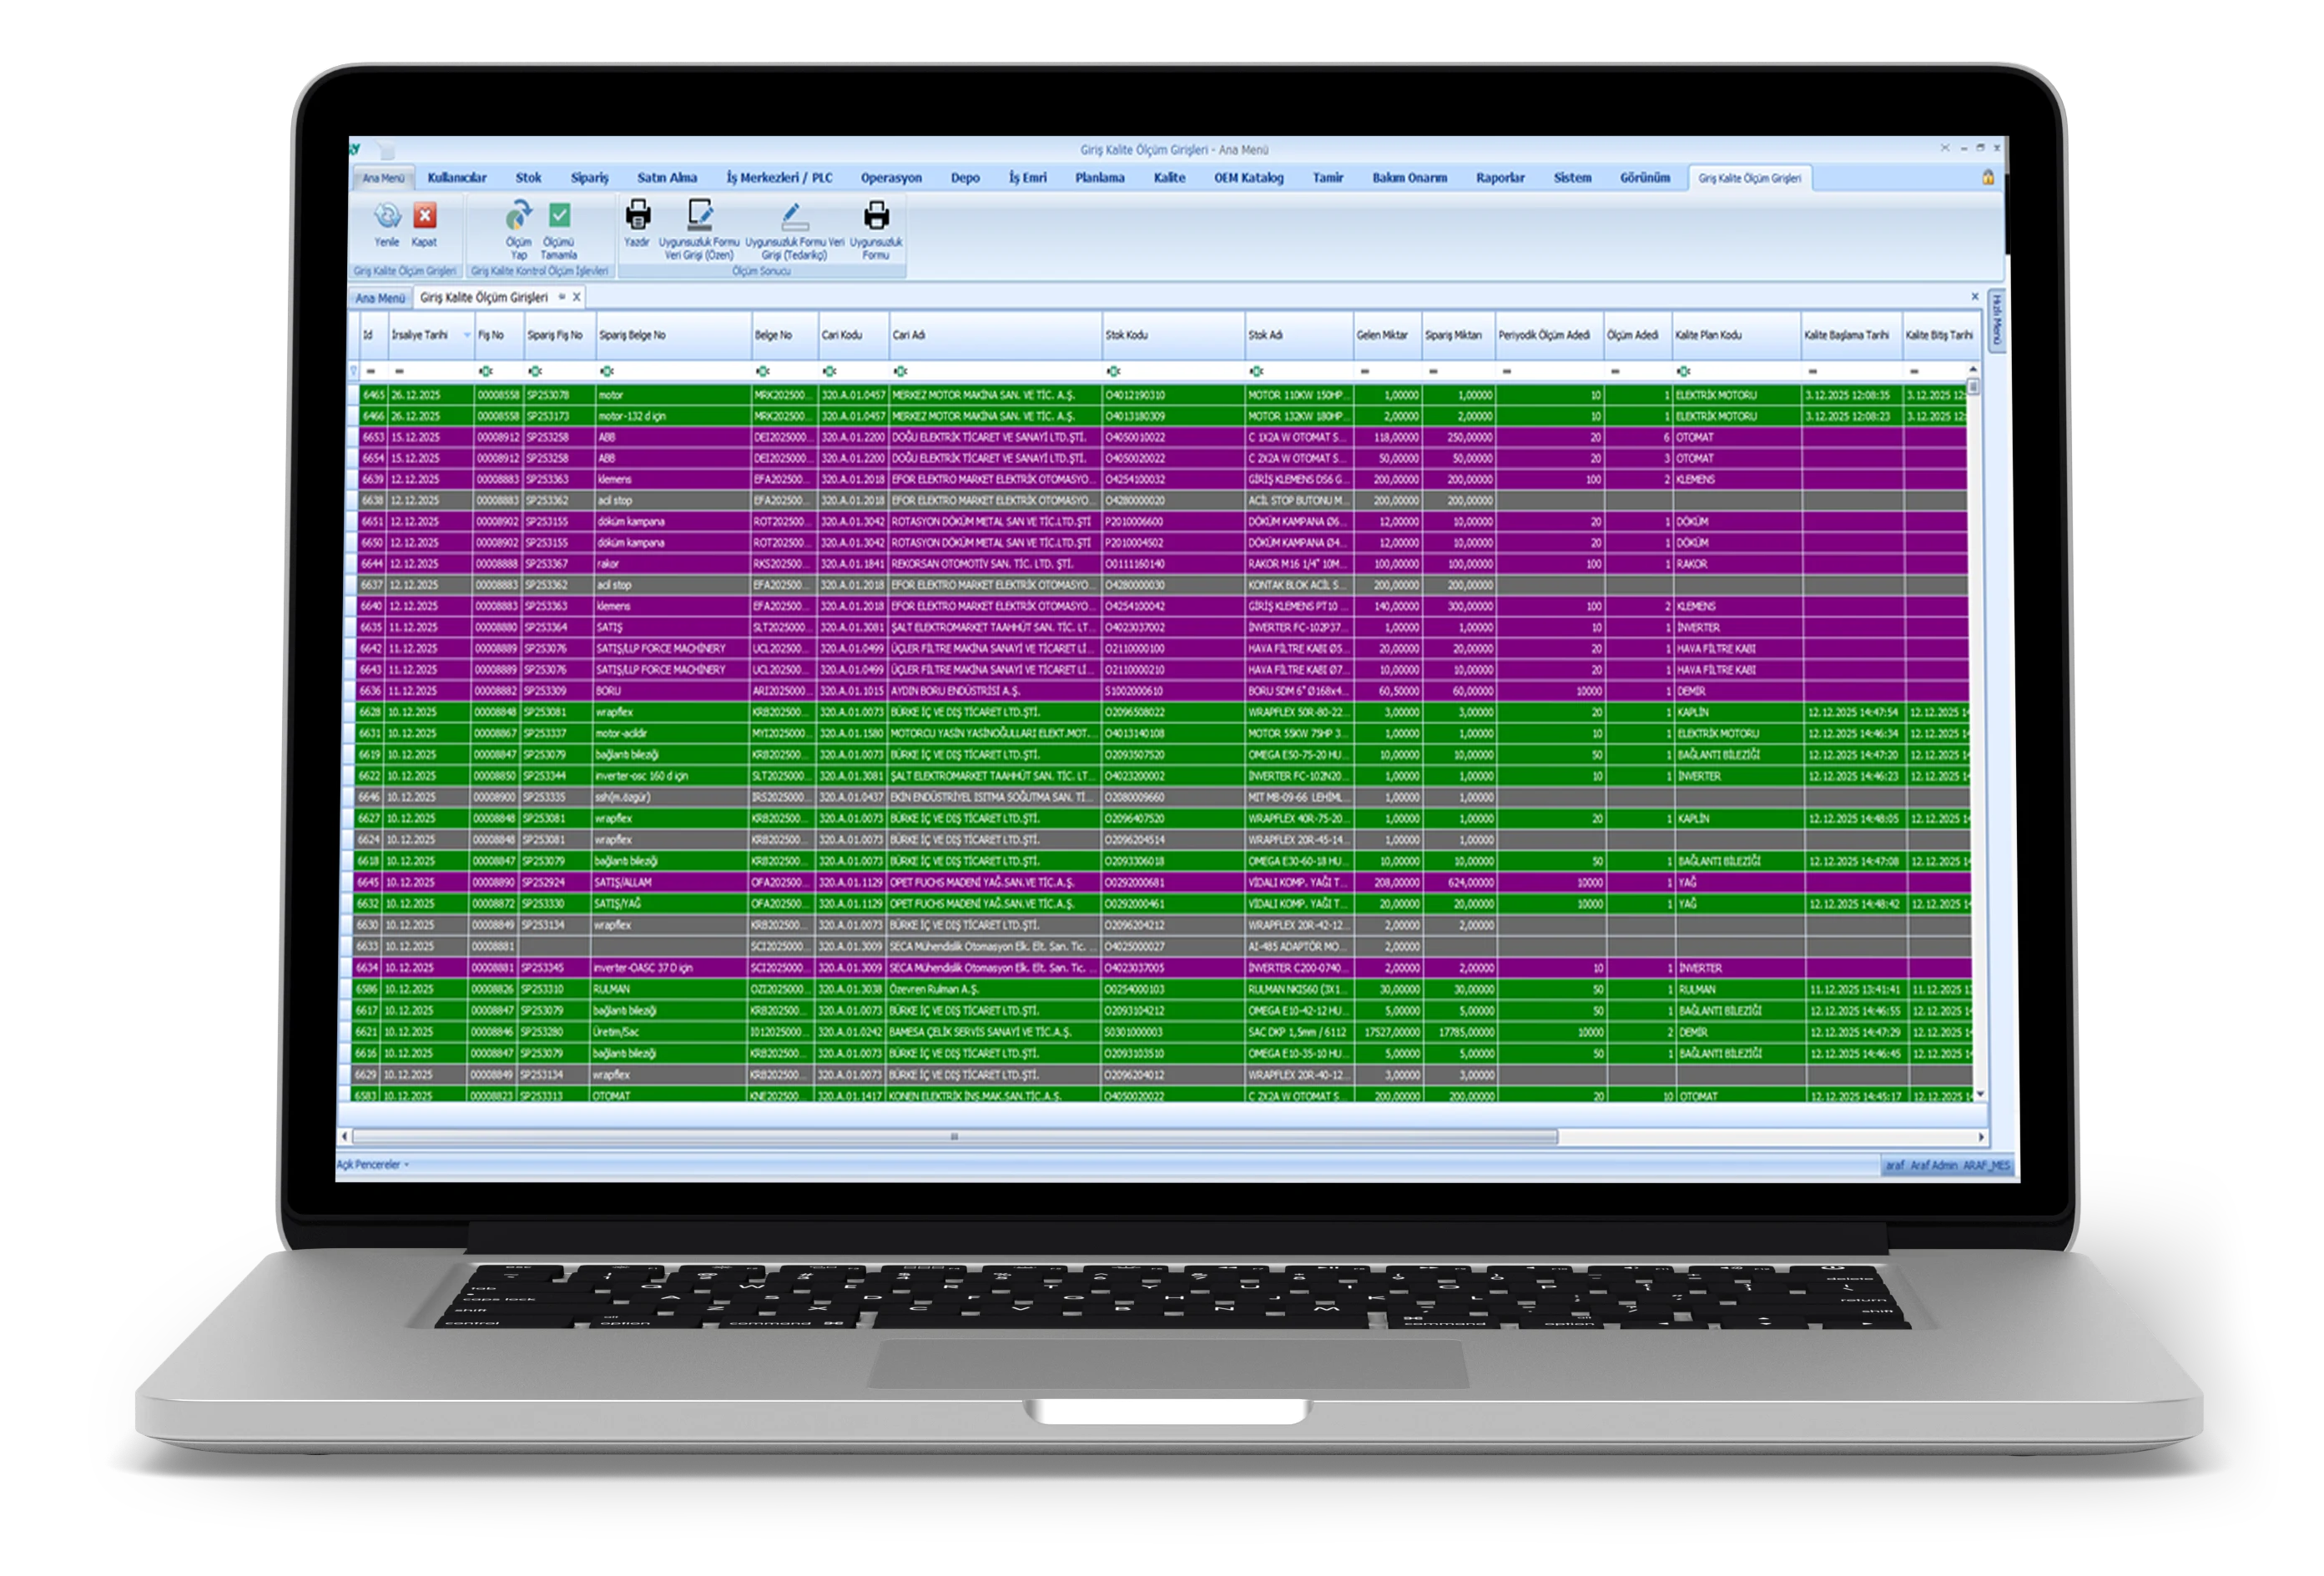Click the Ölçümü Tamamla checkmark icon

coord(559,216)
